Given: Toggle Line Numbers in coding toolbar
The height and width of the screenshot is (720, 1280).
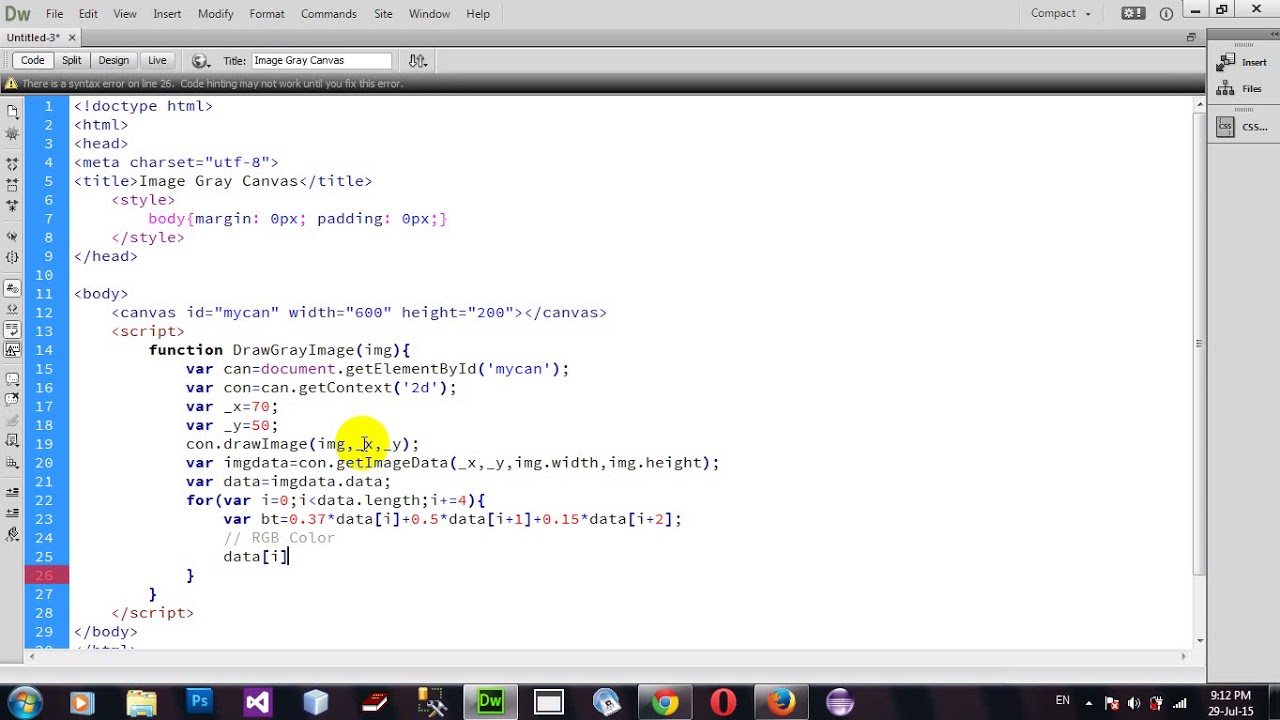Looking at the screenshot, I should coord(12,288).
